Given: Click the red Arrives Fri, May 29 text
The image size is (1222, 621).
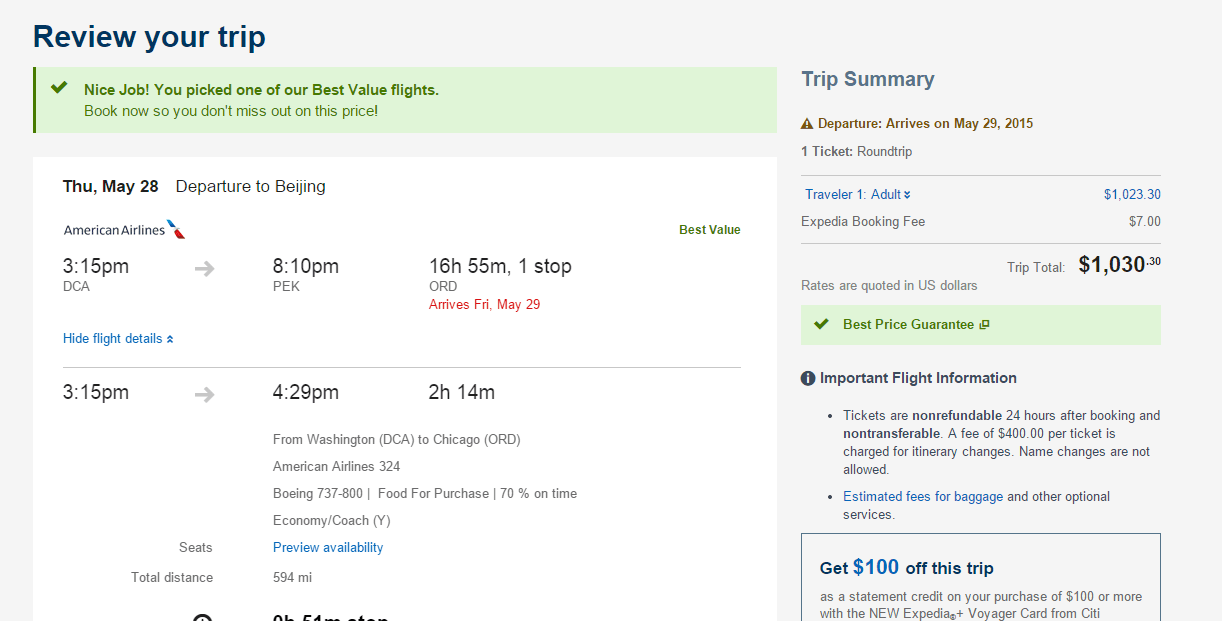Looking at the screenshot, I should 484,304.
